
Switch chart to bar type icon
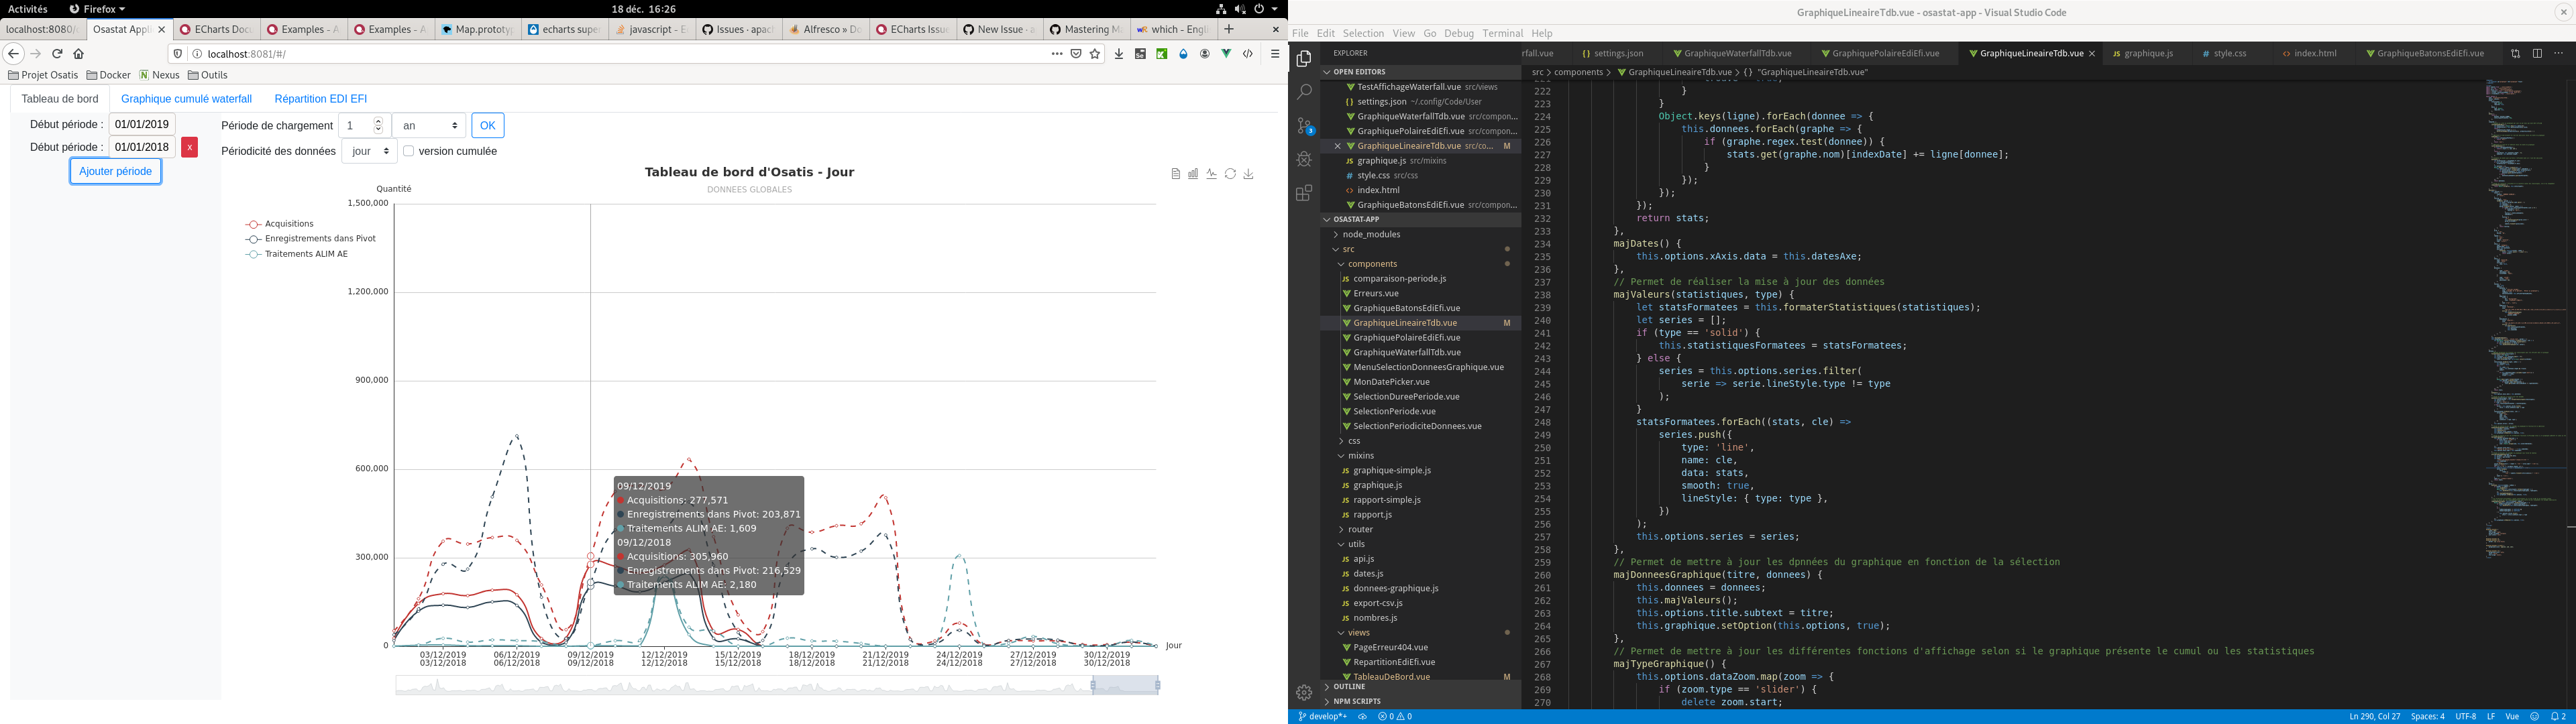point(1193,174)
